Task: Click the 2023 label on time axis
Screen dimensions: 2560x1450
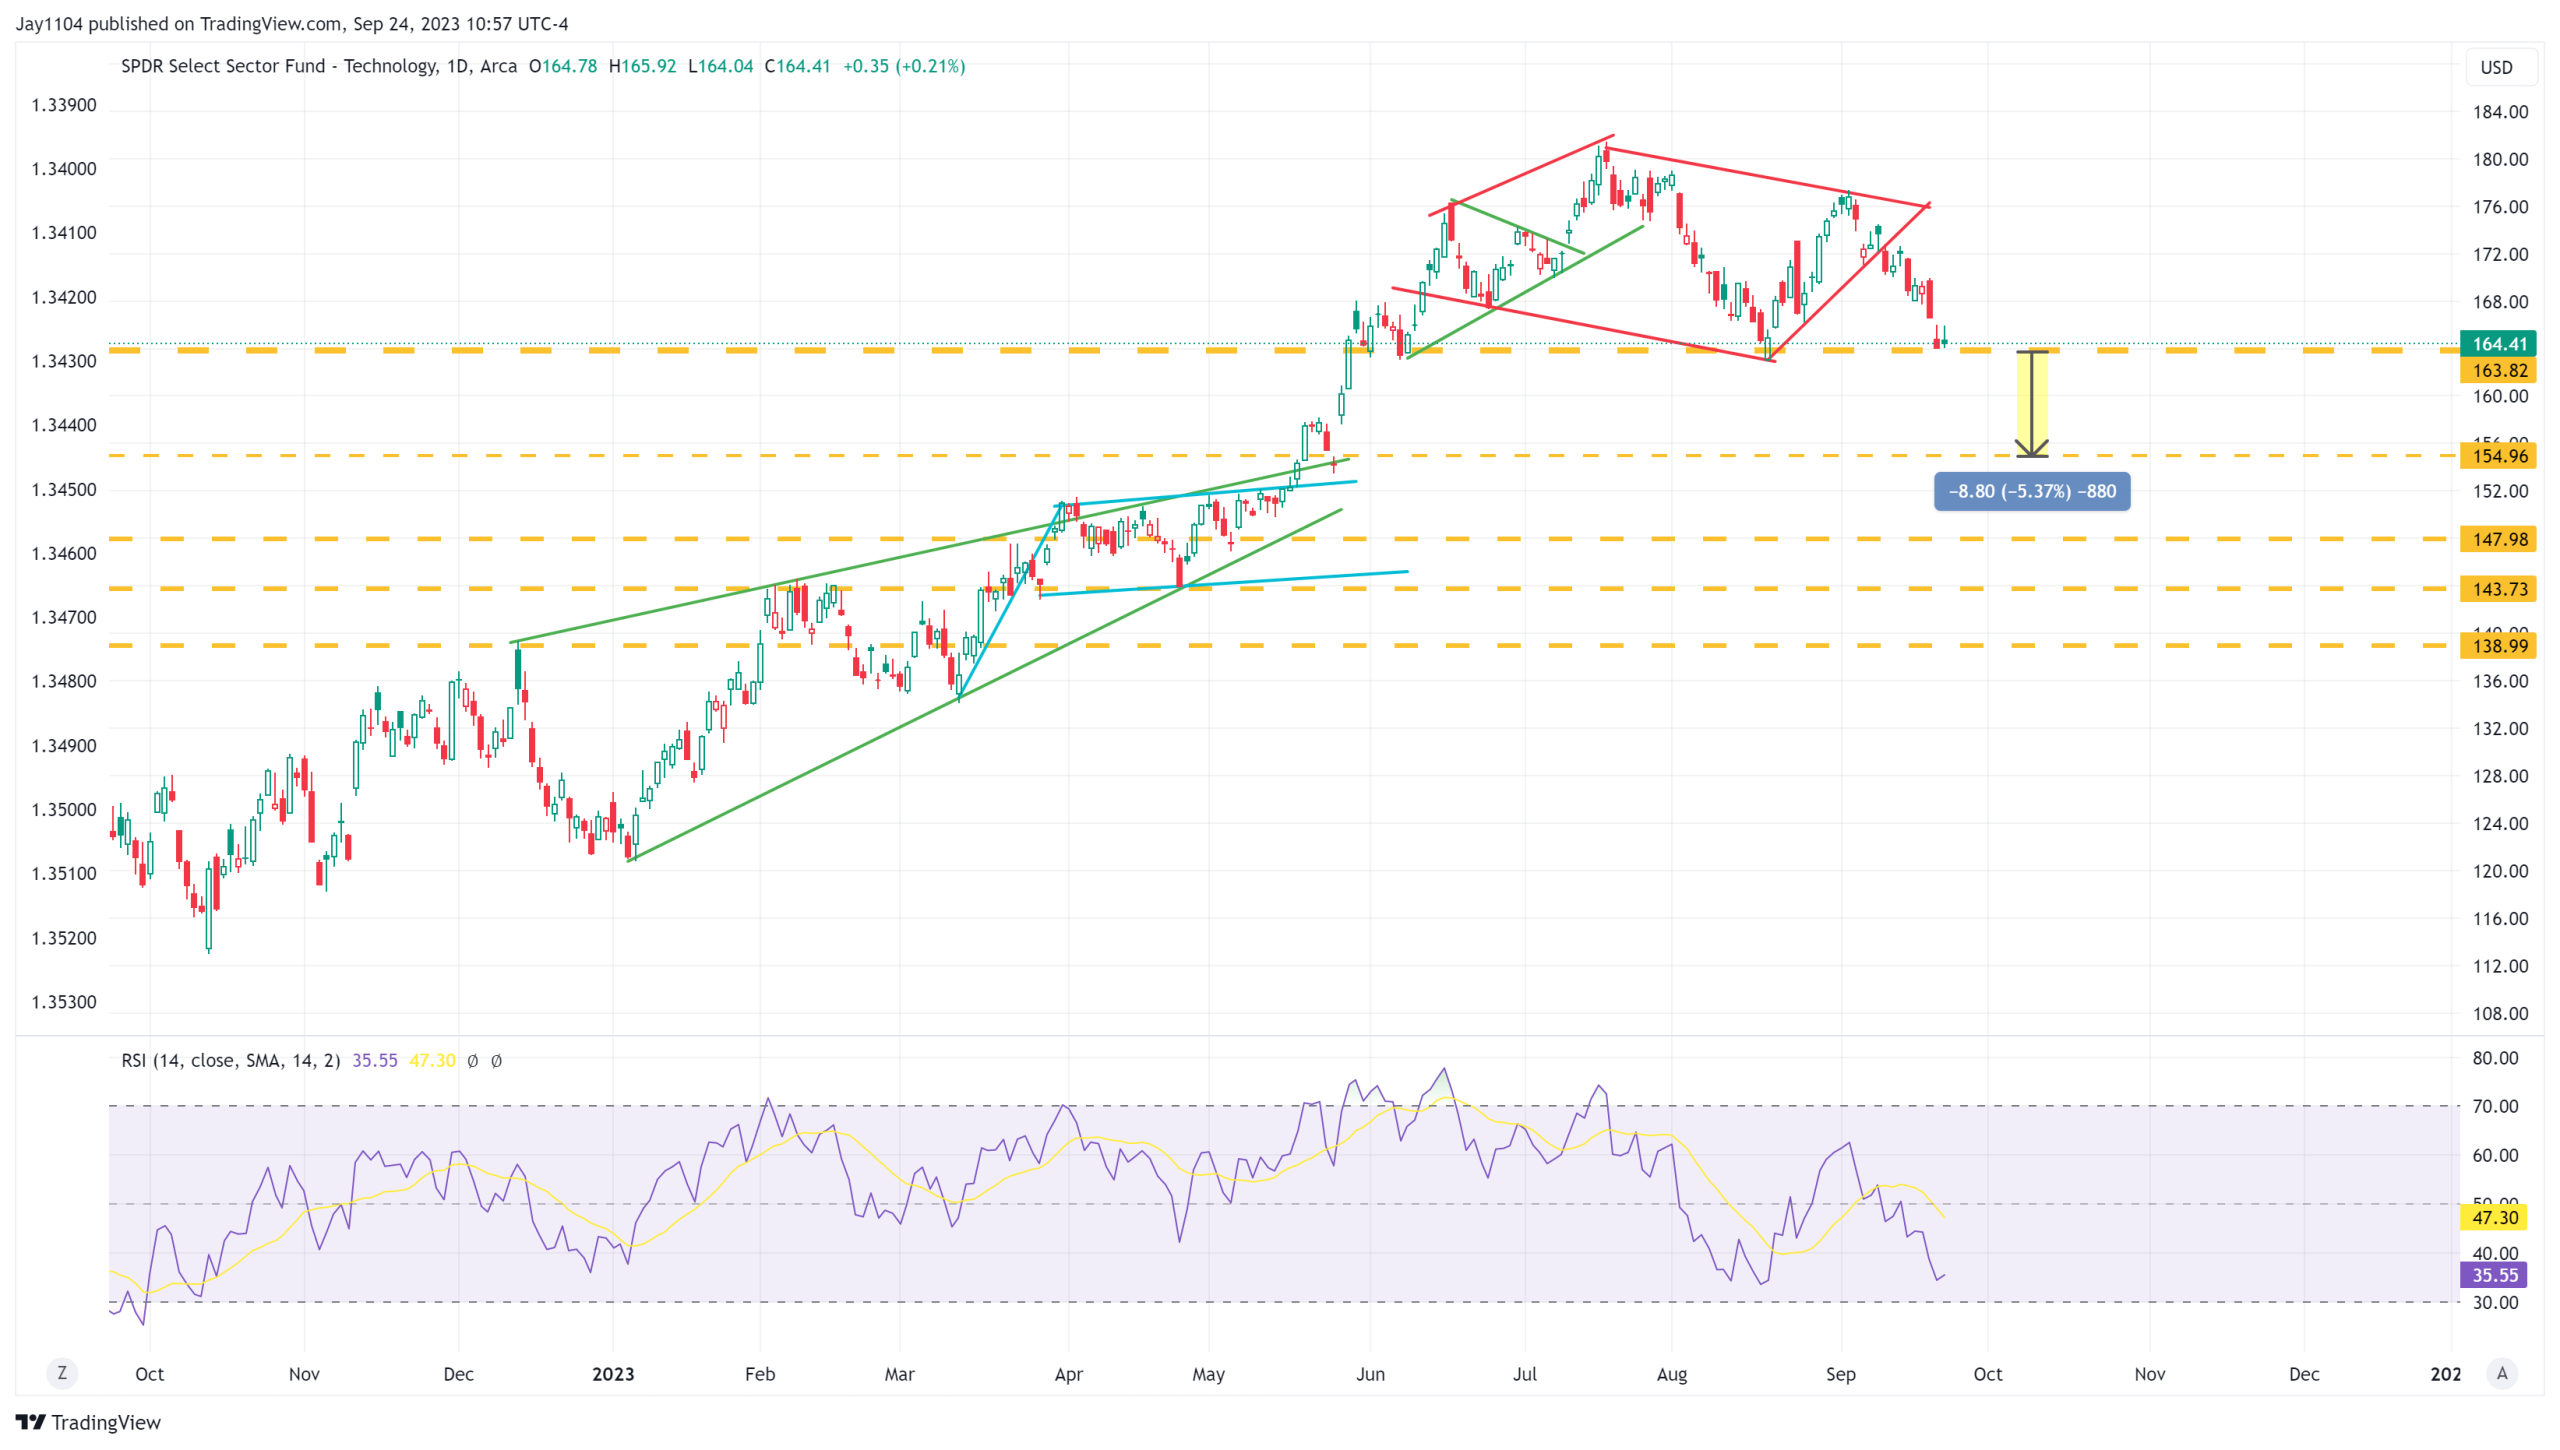Action: click(613, 1374)
